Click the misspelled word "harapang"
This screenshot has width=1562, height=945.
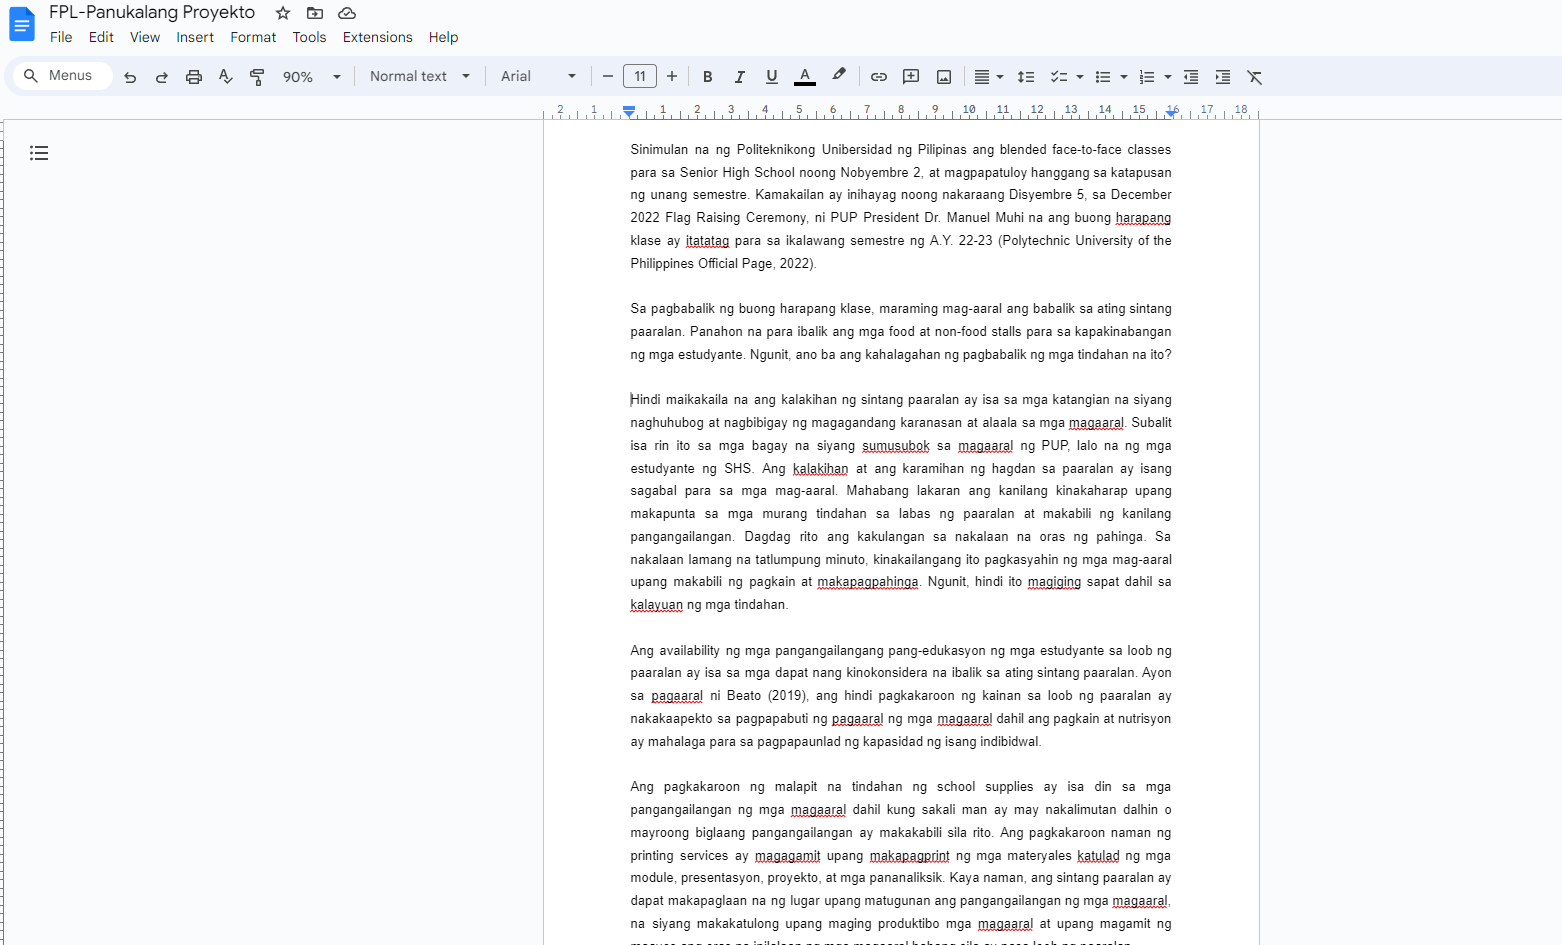coord(1143,218)
